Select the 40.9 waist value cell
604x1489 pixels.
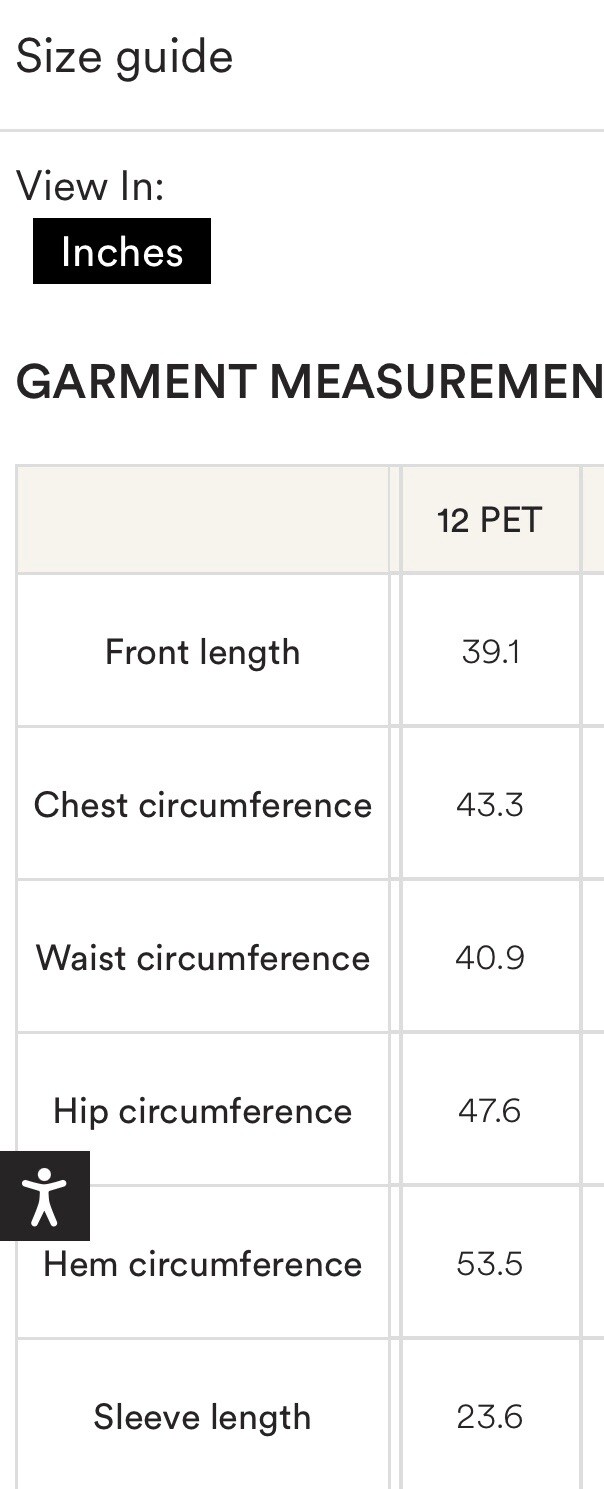tap(490, 958)
